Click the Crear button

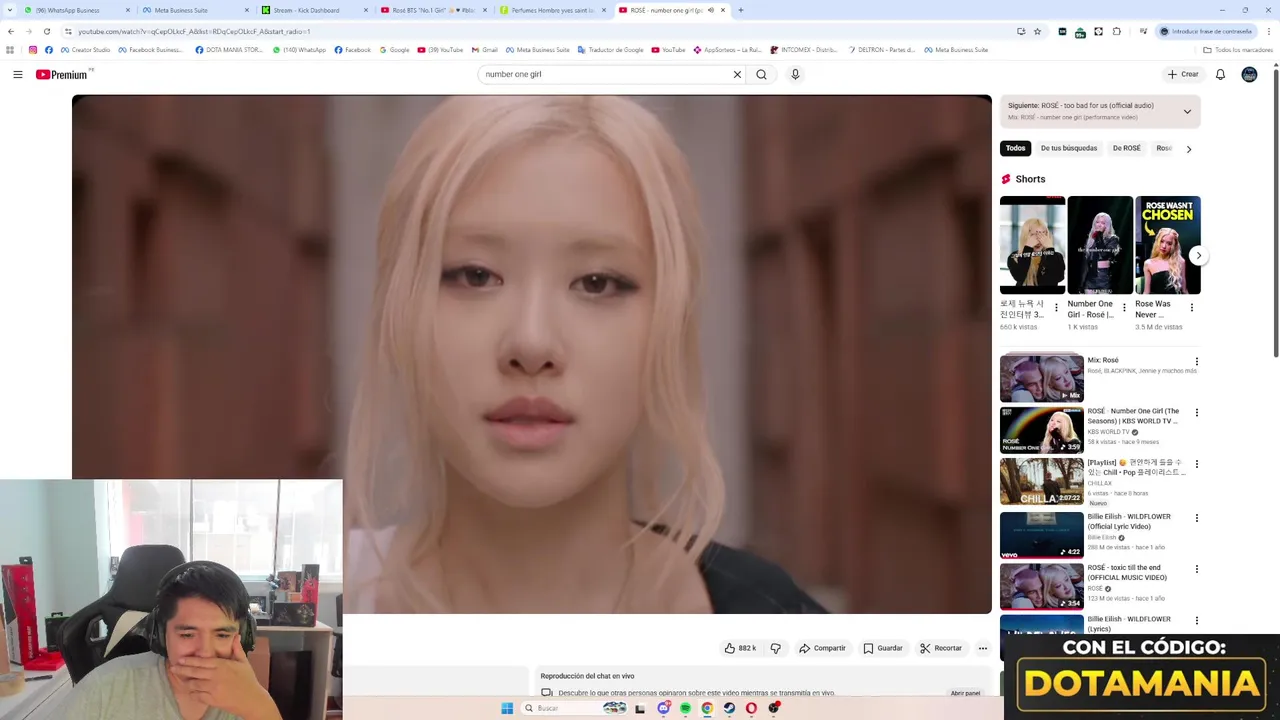[1183, 74]
